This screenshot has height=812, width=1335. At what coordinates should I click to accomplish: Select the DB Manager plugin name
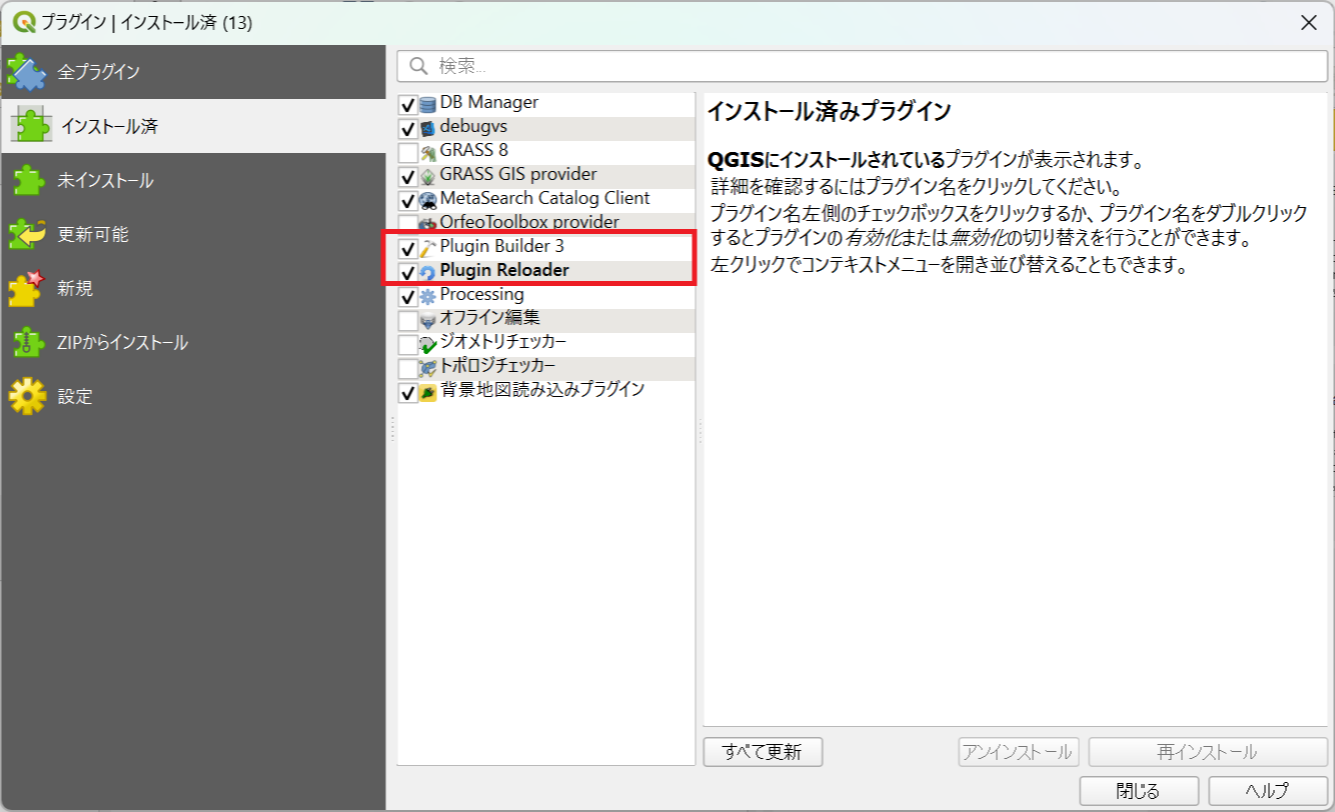tap(489, 103)
